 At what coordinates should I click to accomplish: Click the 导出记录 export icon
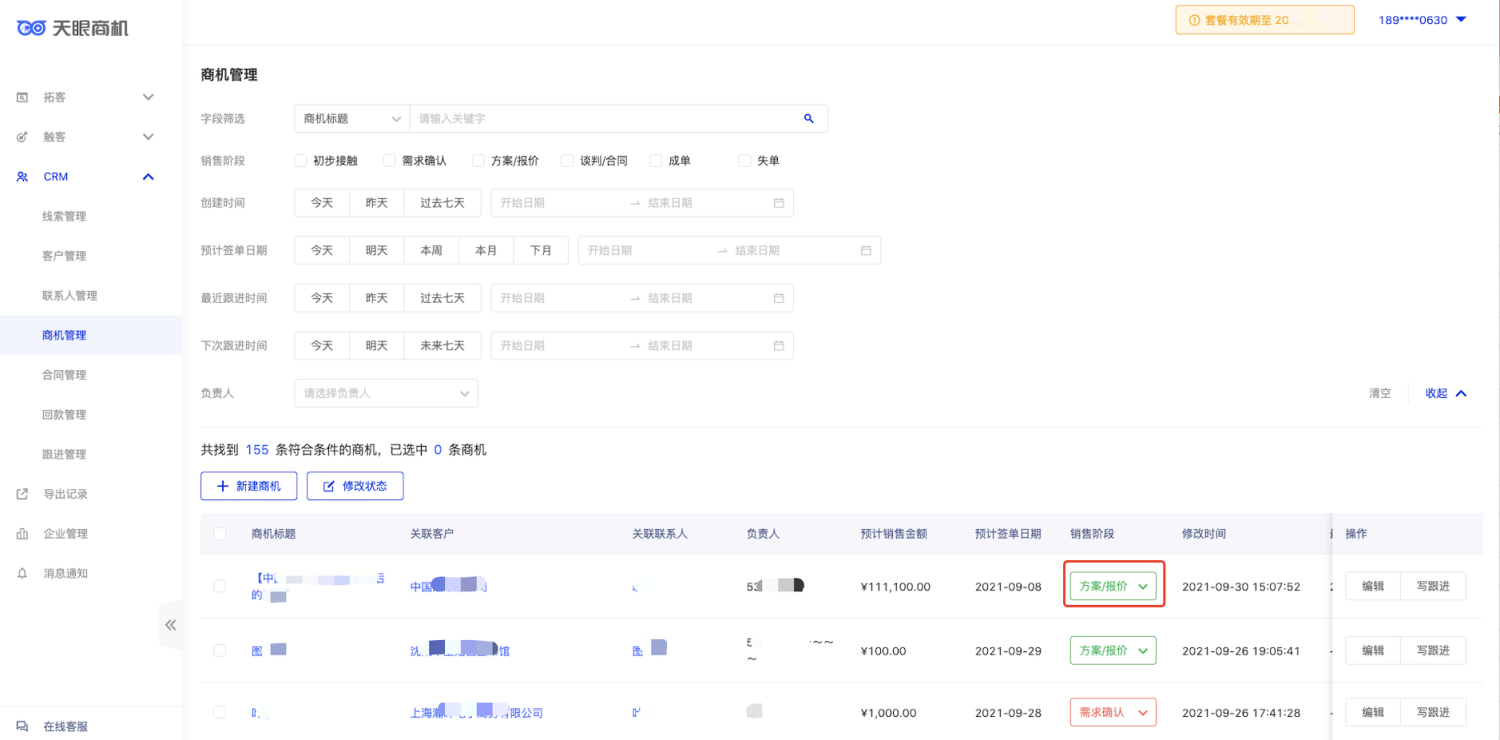pyautogui.click(x=22, y=494)
